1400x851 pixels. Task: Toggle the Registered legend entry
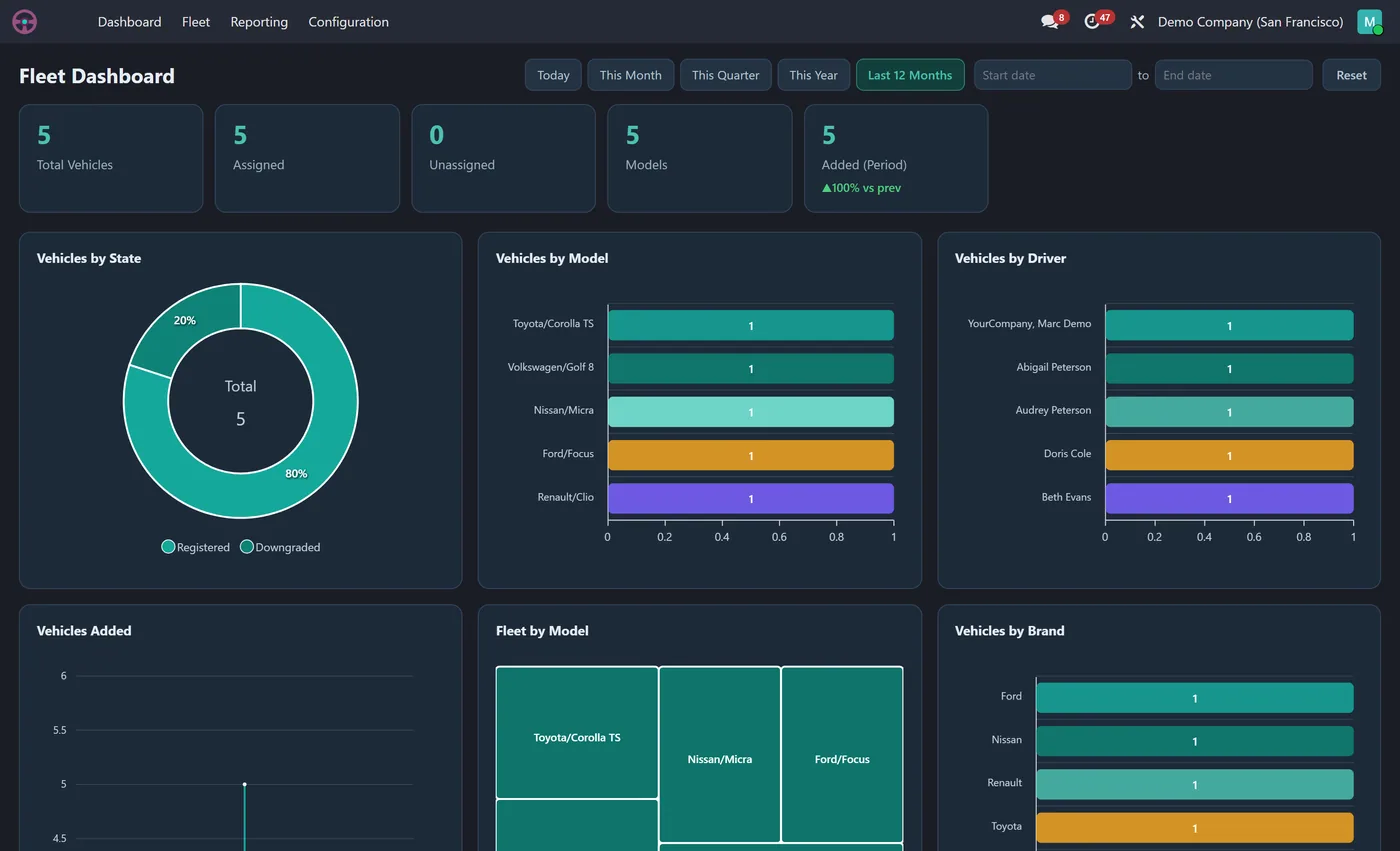(196, 547)
